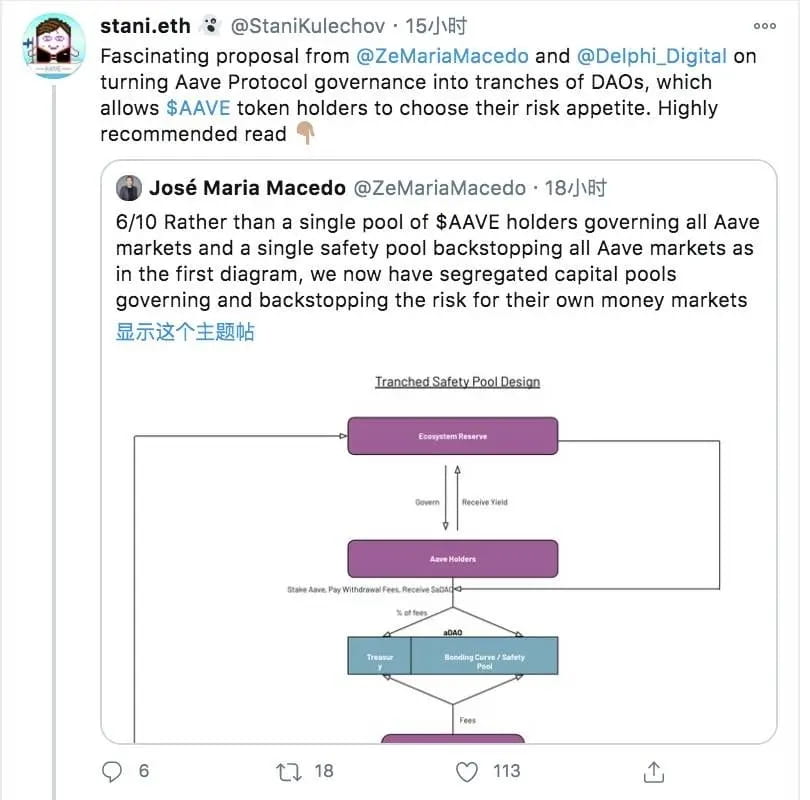Click the @StaniKulechov handle
The width and height of the screenshot is (810, 800).
300,25
